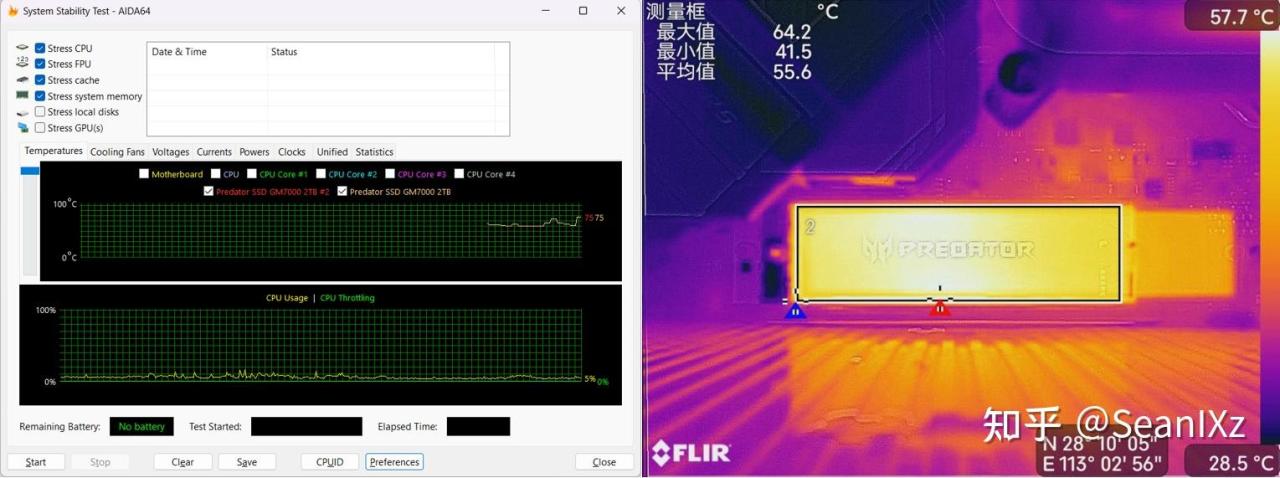Switch to the Unified tab
The width and height of the screenshot is (1280, 478).
(332, 152)
